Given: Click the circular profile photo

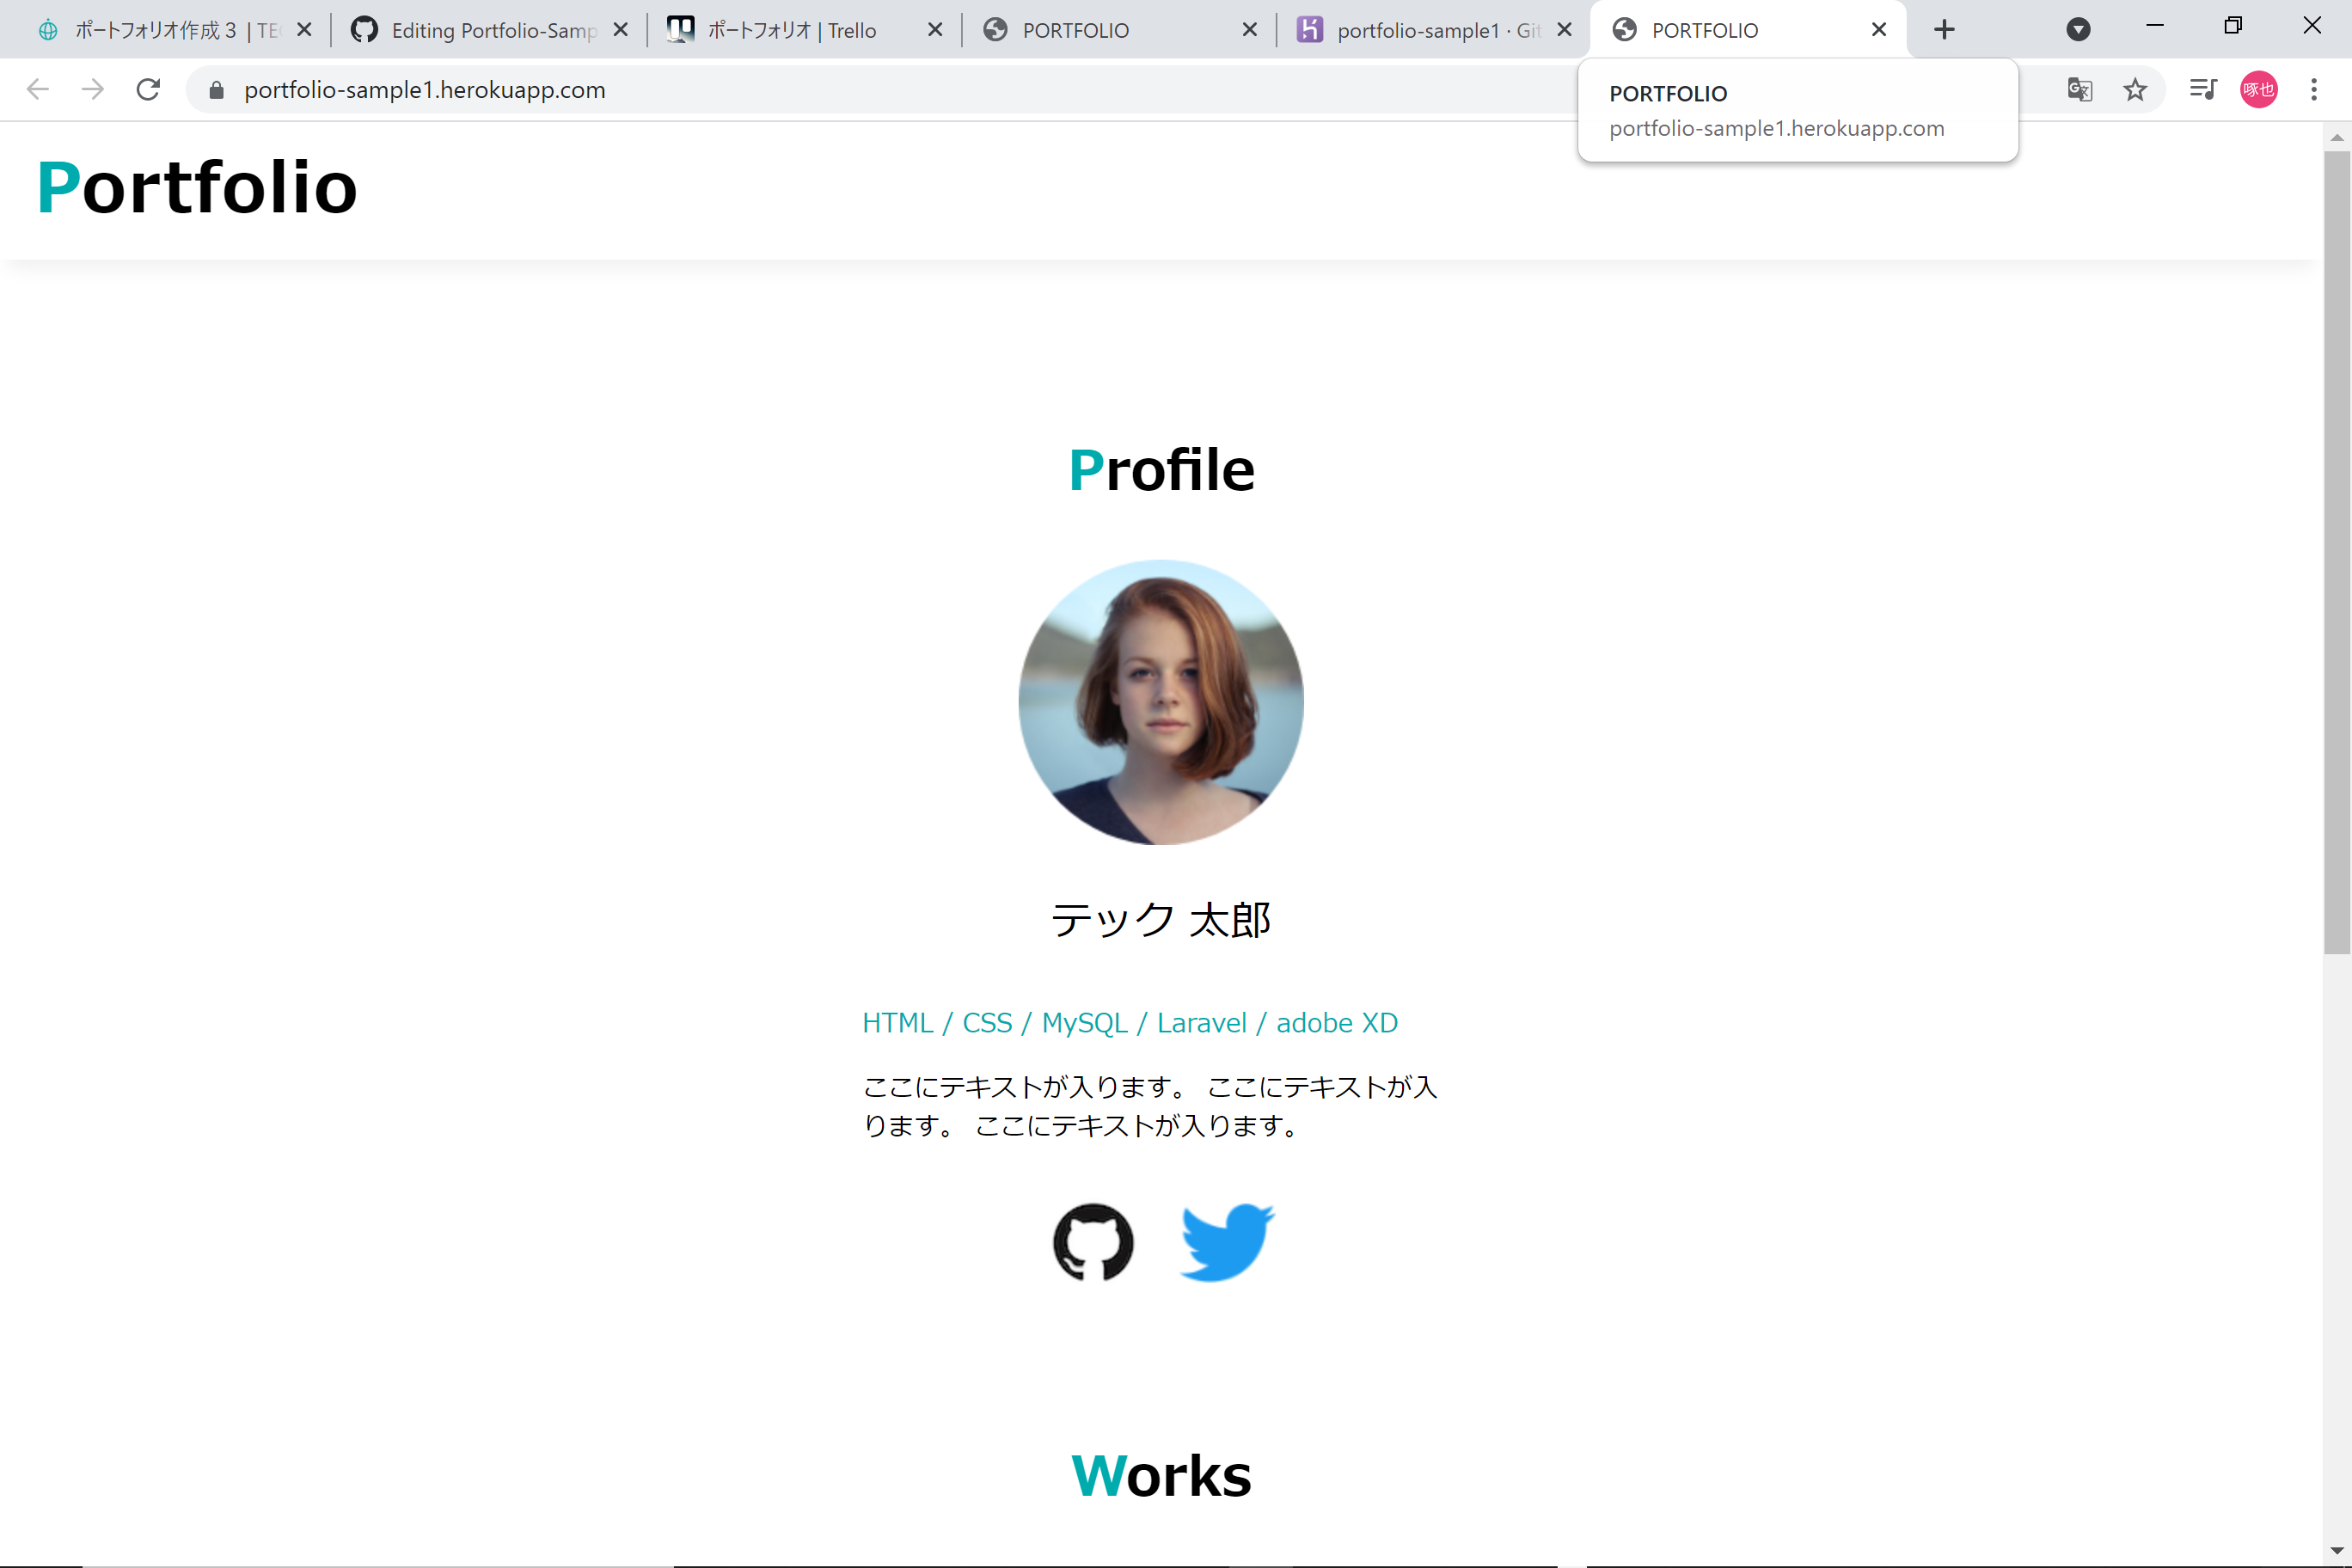Looking at the screenshot, I should (1161, 702).
